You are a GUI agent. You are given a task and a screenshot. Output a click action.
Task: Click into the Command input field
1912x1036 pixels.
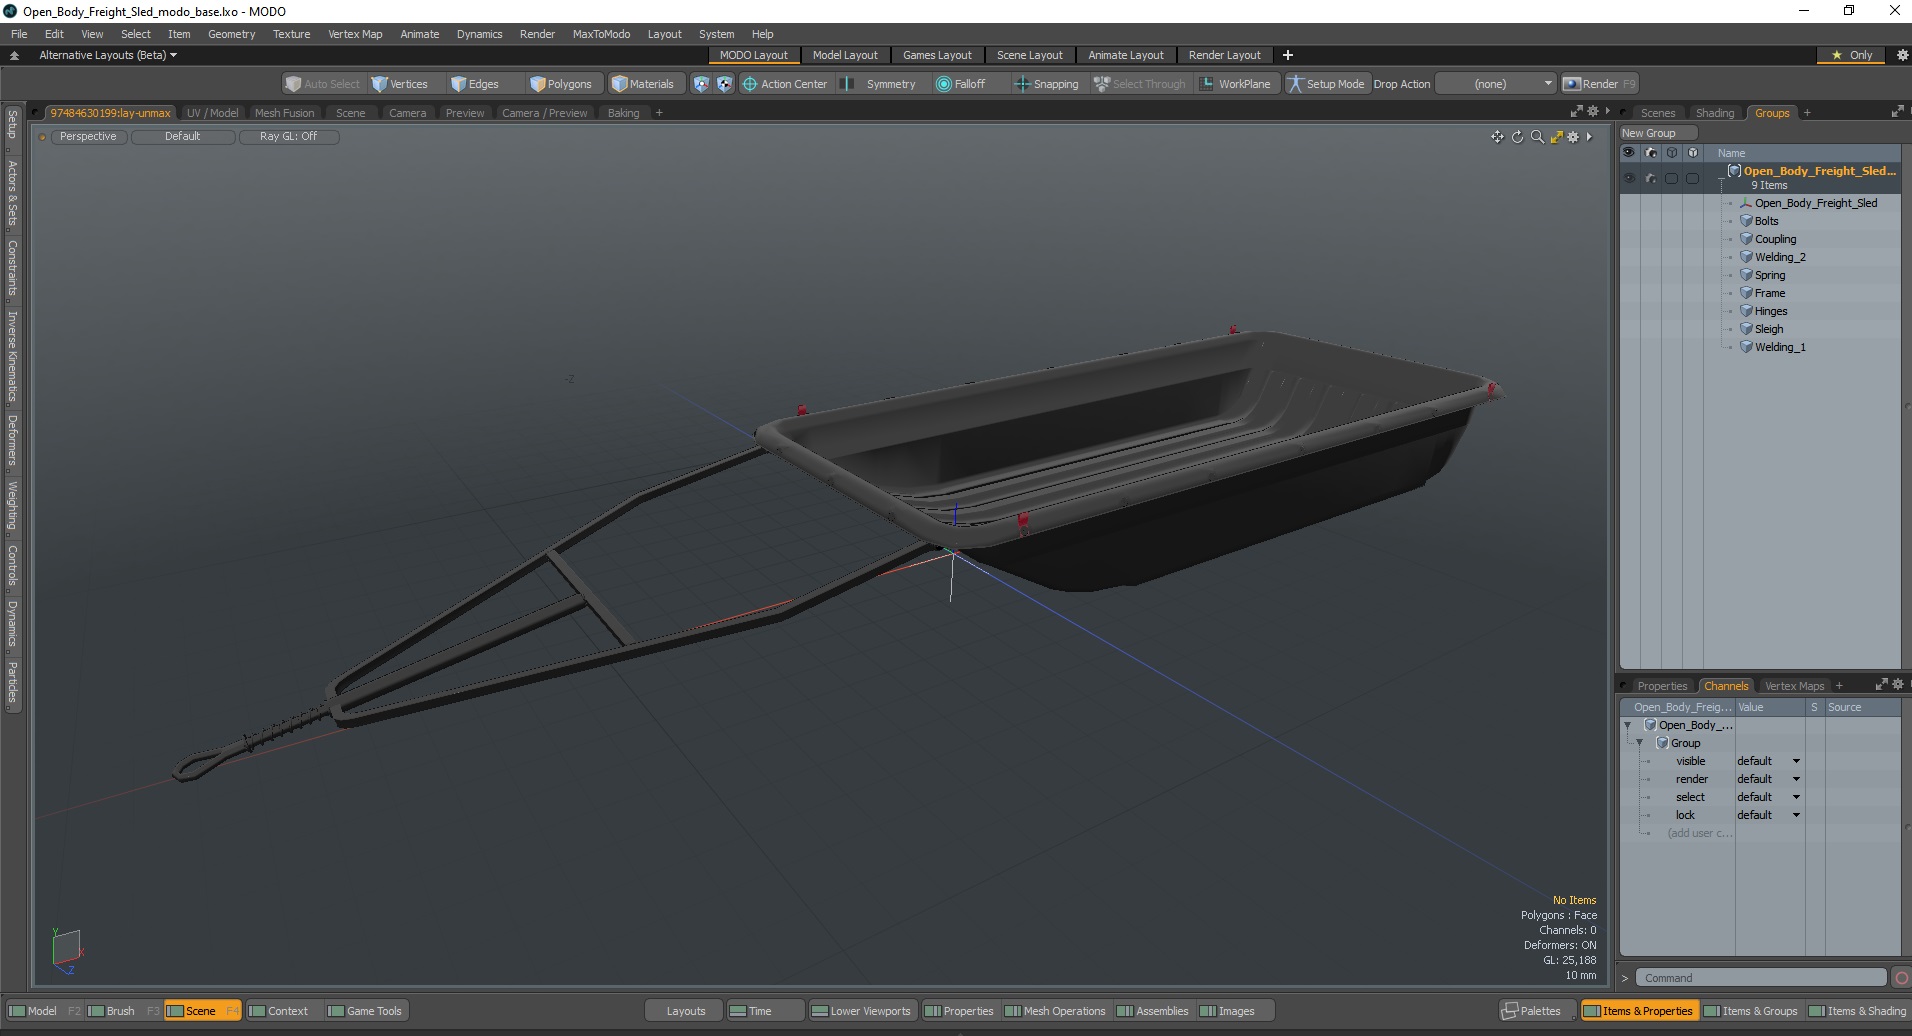point(1761,978)
